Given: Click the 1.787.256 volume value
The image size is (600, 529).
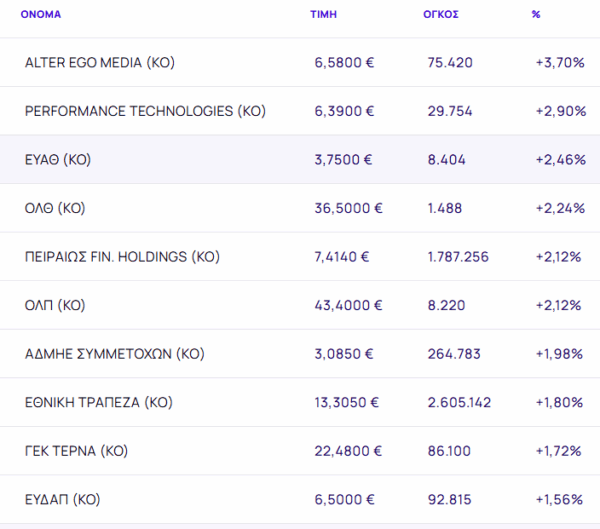Looking at the screenshot, I should coord(458,257).
